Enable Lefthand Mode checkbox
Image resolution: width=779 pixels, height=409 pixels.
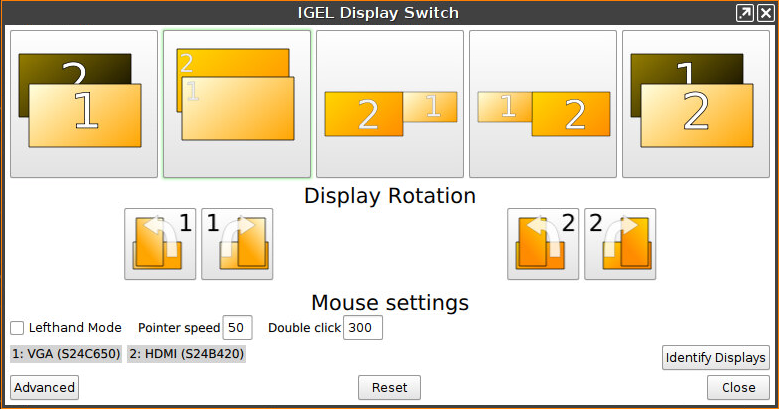pyautogui.click(x=18, y=328)
